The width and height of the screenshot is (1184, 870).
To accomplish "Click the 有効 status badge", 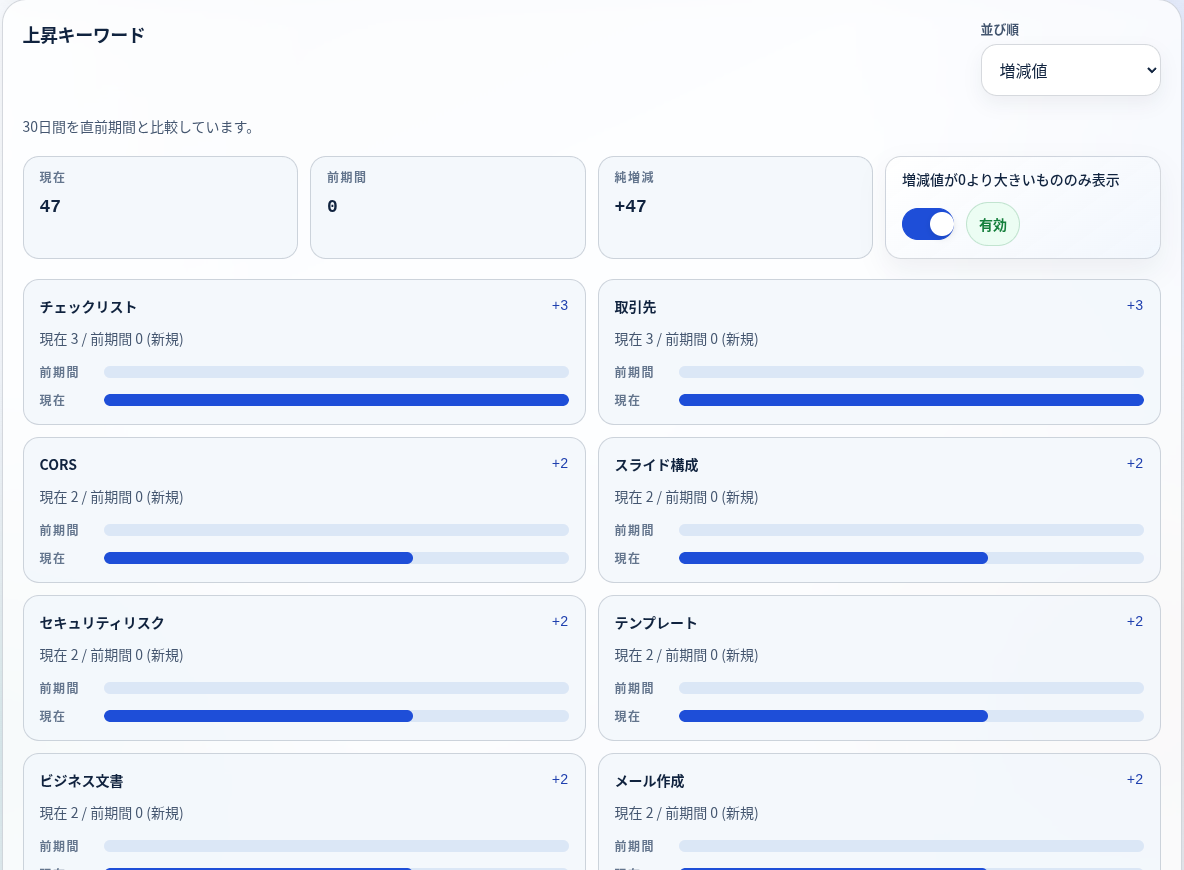I will (992, 225).
